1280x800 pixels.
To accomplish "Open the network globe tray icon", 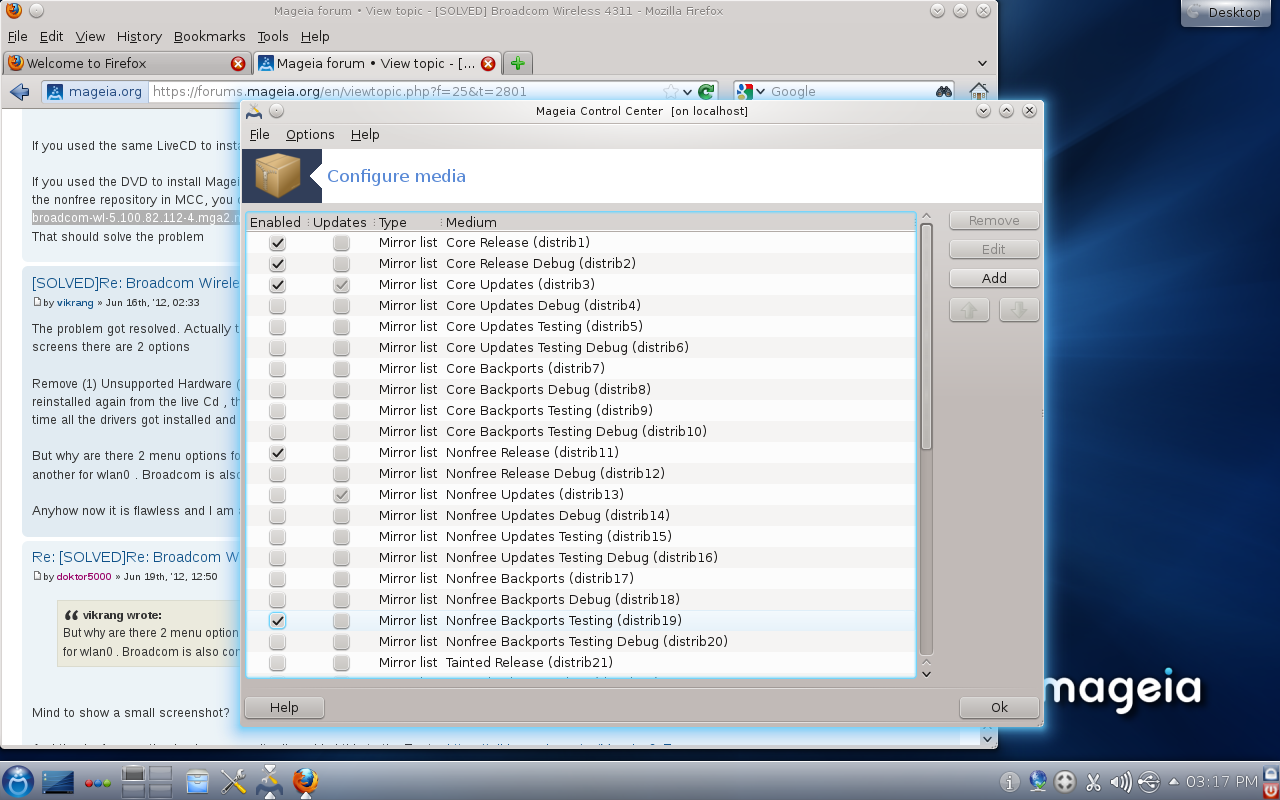I will pos(1038,782).
